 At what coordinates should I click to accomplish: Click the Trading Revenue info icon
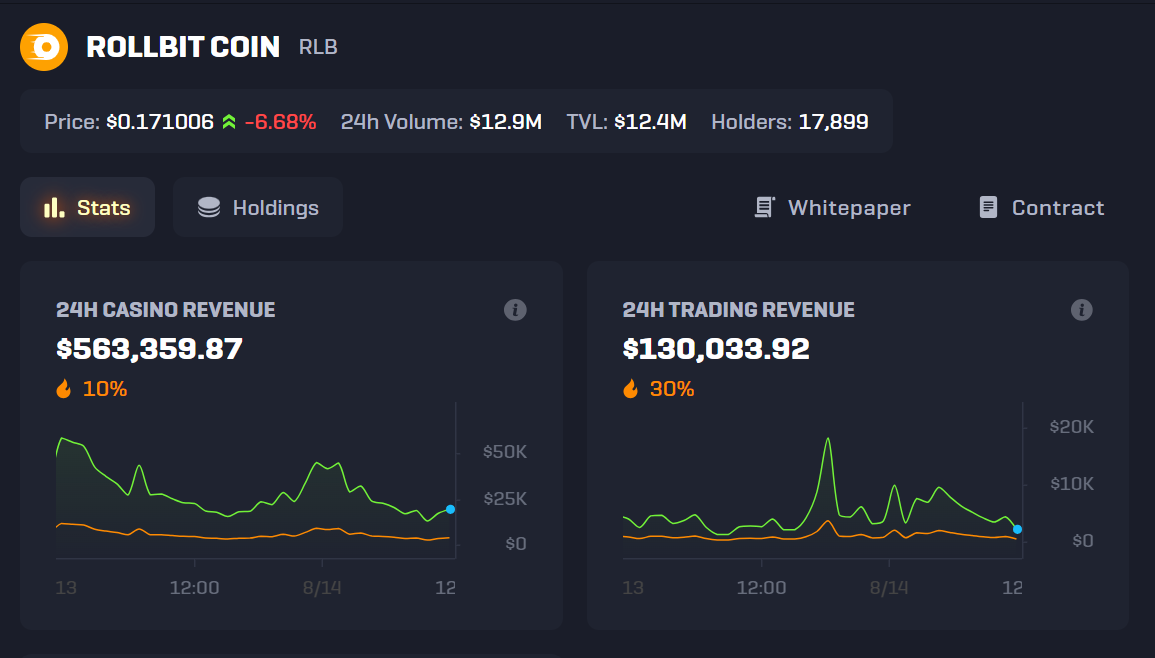[1081, 310]
